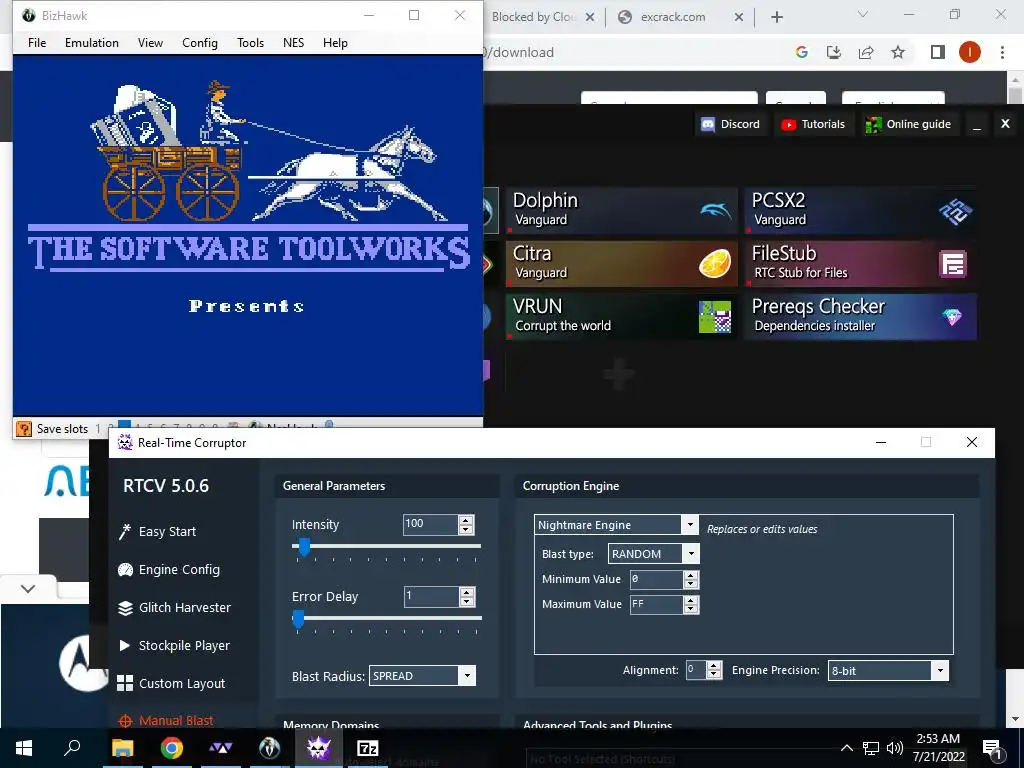Click the Intensity value field
This screenshot has width=1024, height=768.
[x=430, y=524]
